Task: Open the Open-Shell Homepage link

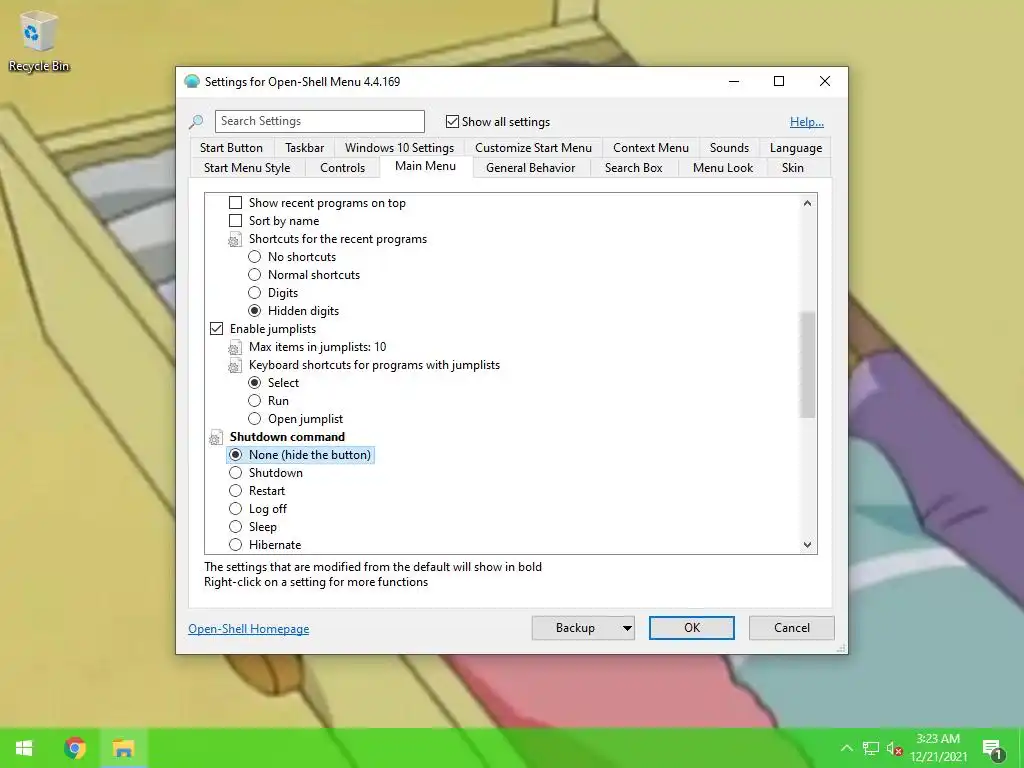Action: 249,629
